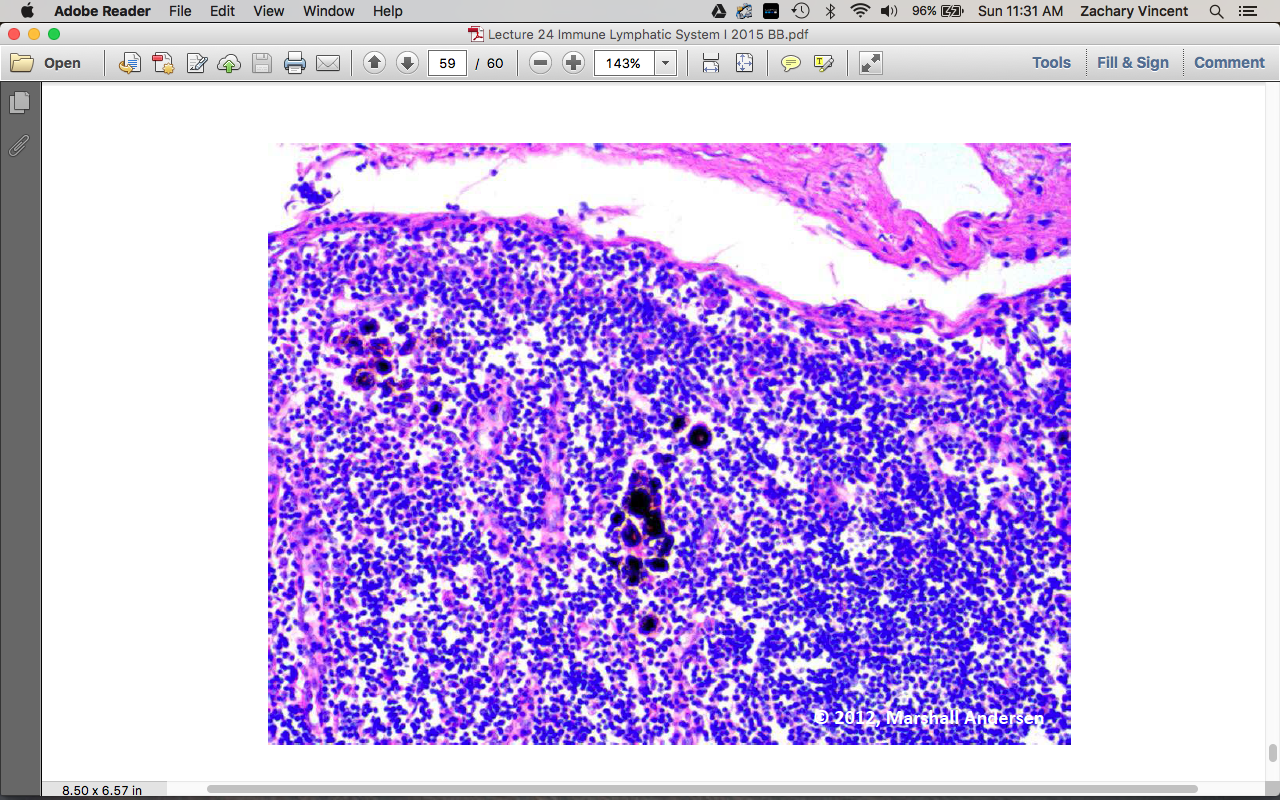Viewport: 1280px width, 800px height.
Task: Select the highlight text tool
Action: pos(823,63)
